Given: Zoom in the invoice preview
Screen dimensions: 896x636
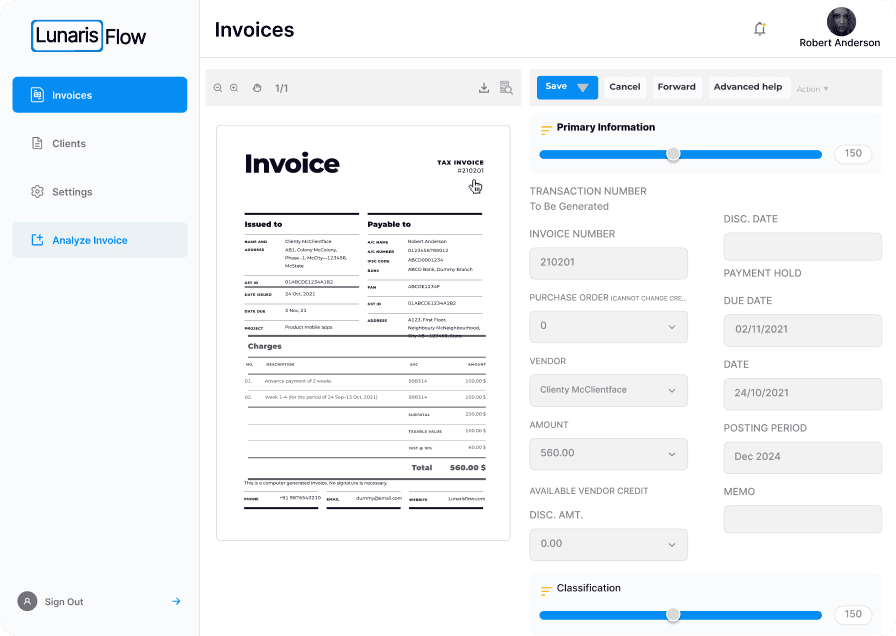Looking at the screenshot, I should (x=234, y=88).
